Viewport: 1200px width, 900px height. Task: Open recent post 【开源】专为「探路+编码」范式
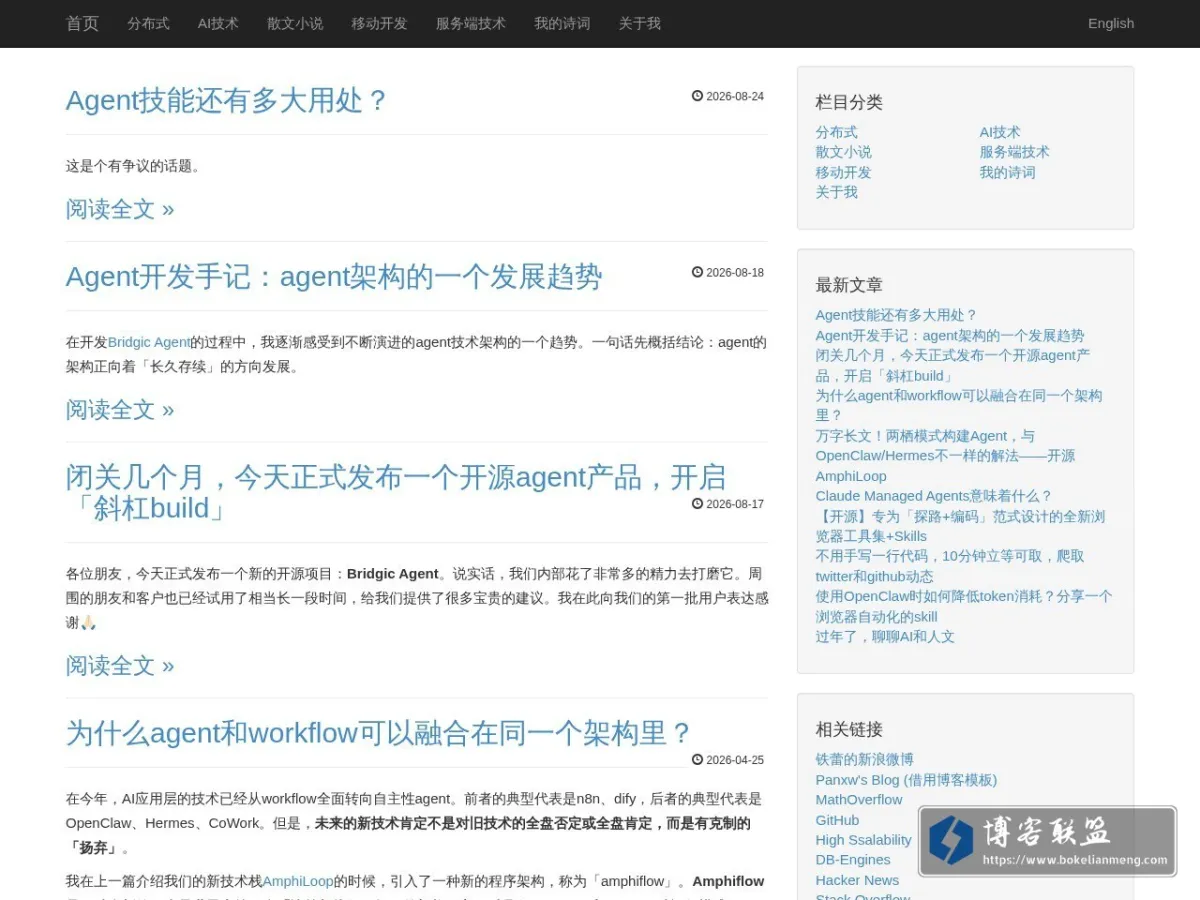[960, 526]
